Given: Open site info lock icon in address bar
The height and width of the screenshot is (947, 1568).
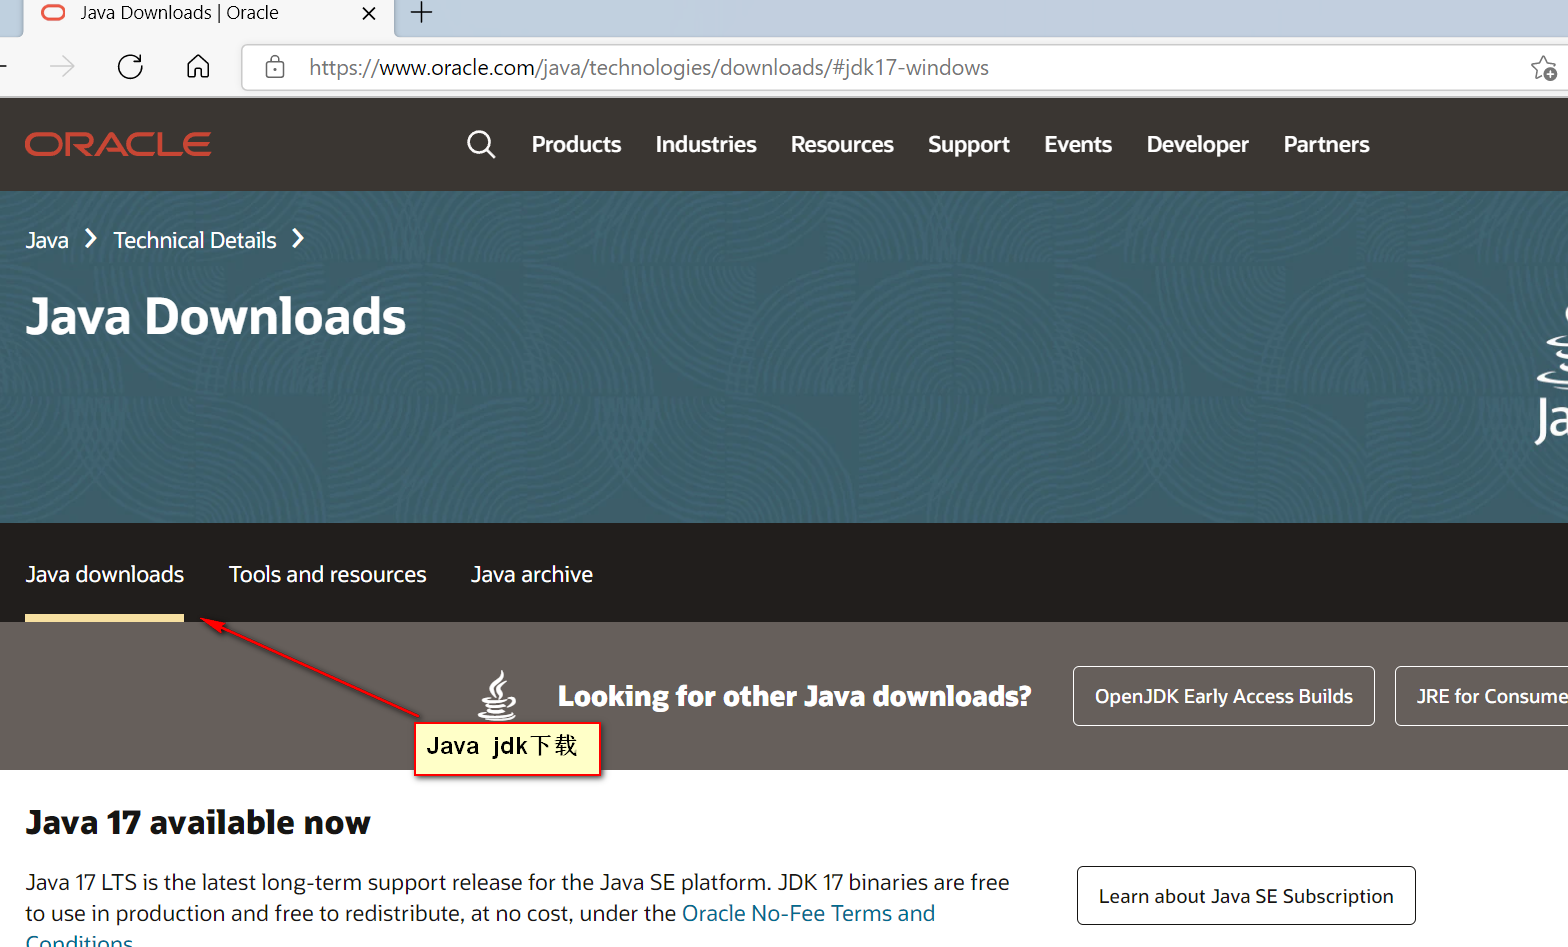Looking at the screenshot, I should (x=275, y=67).
